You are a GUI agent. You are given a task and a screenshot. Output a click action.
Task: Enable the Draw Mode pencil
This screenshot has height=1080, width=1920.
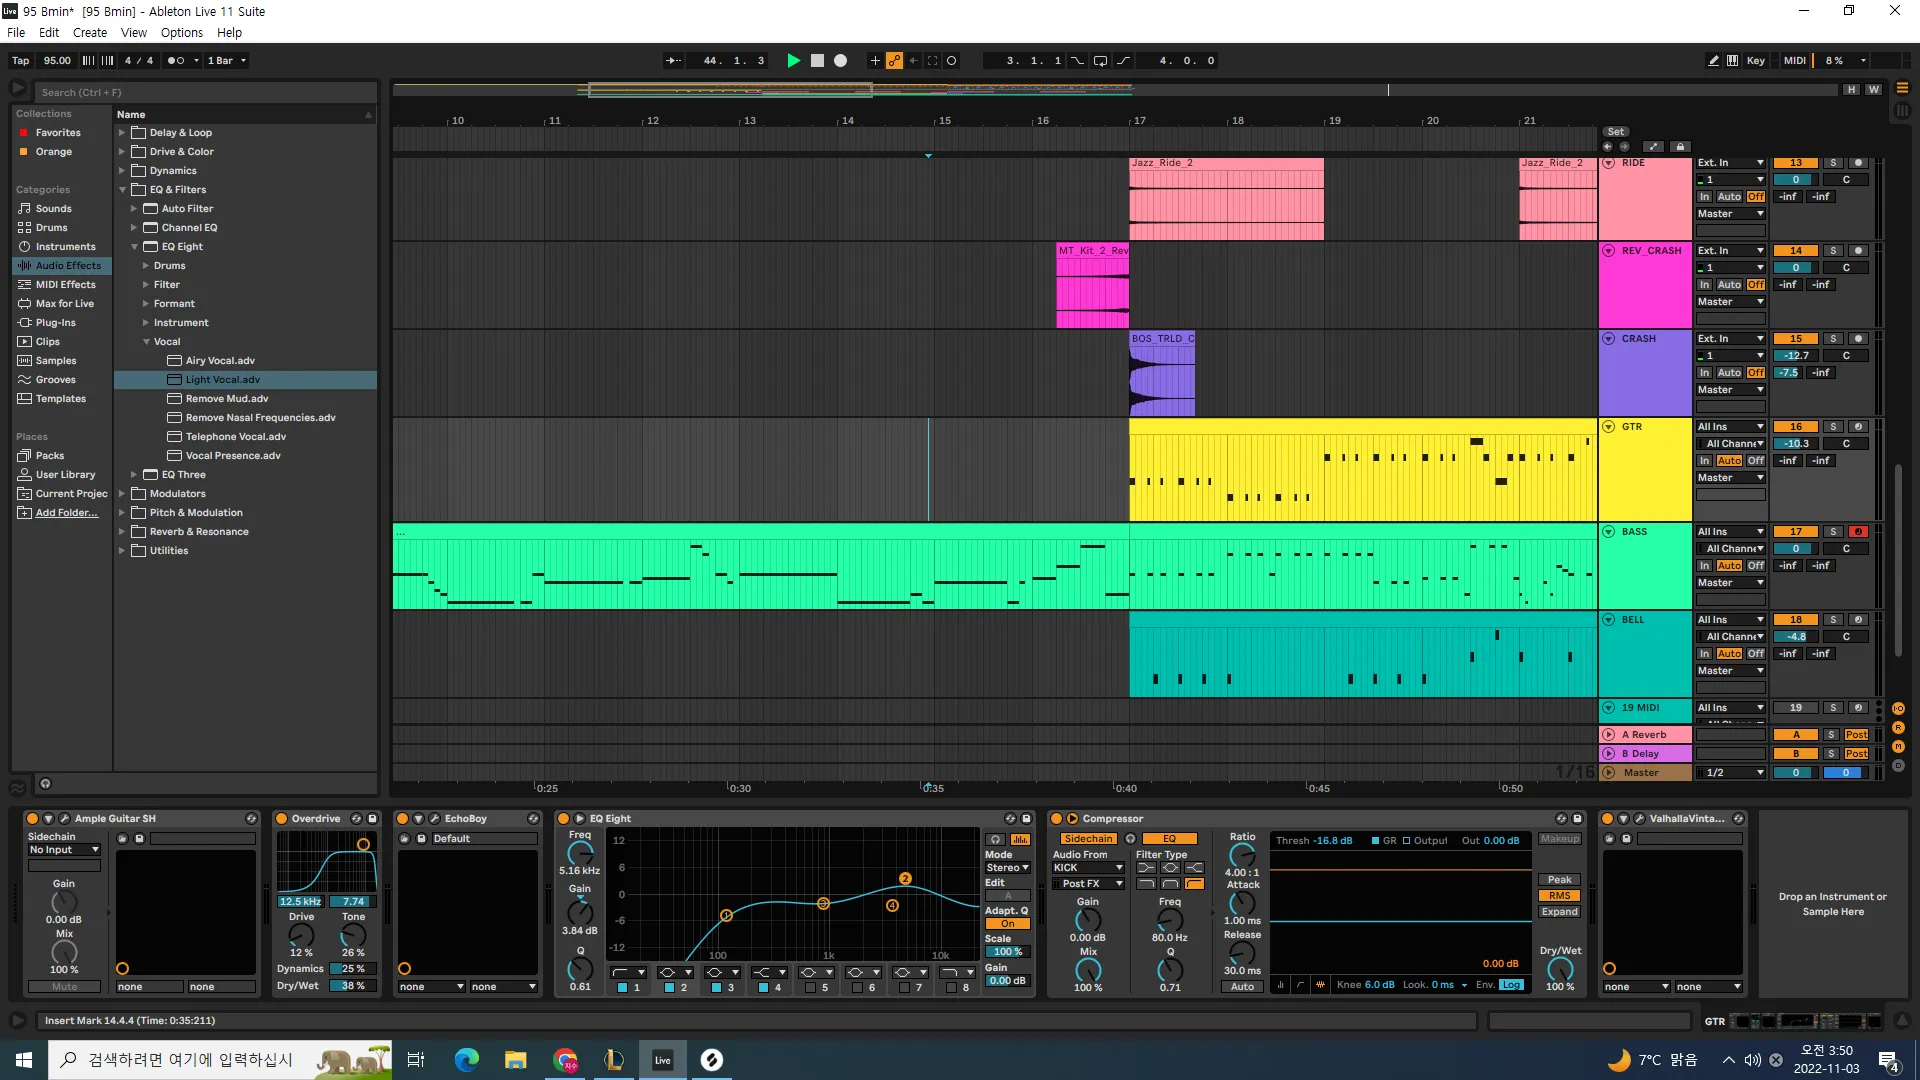click(1713, 61)
